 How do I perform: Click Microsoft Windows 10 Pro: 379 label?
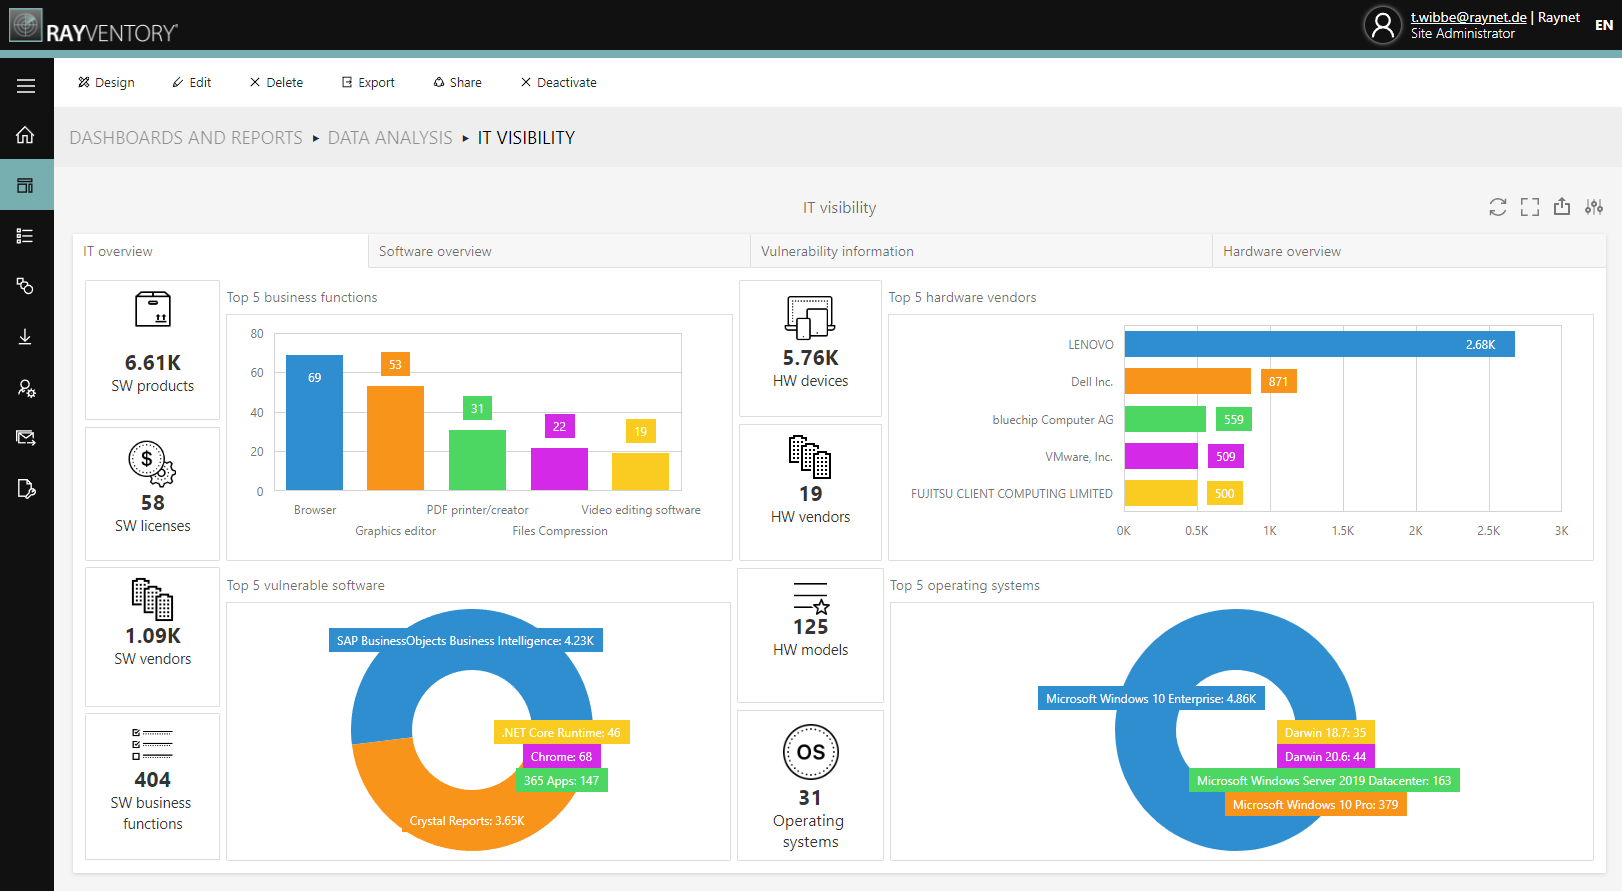click(x=1315, y=805)
